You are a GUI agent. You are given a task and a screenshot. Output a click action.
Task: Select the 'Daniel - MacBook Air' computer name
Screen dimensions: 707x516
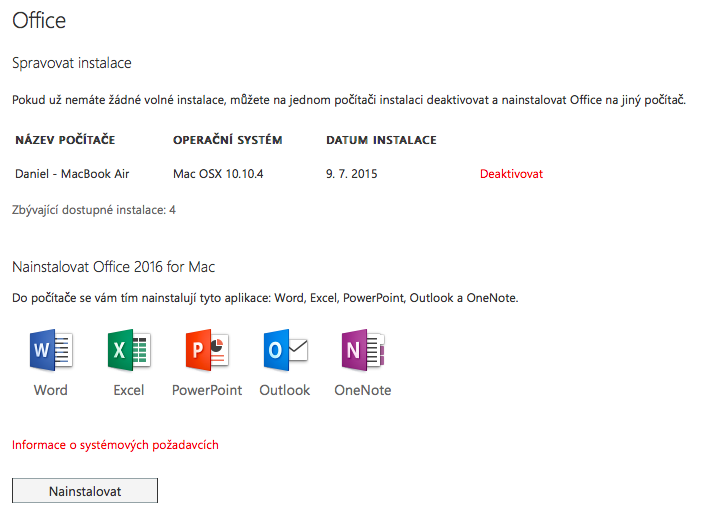[x=72, y=174]
